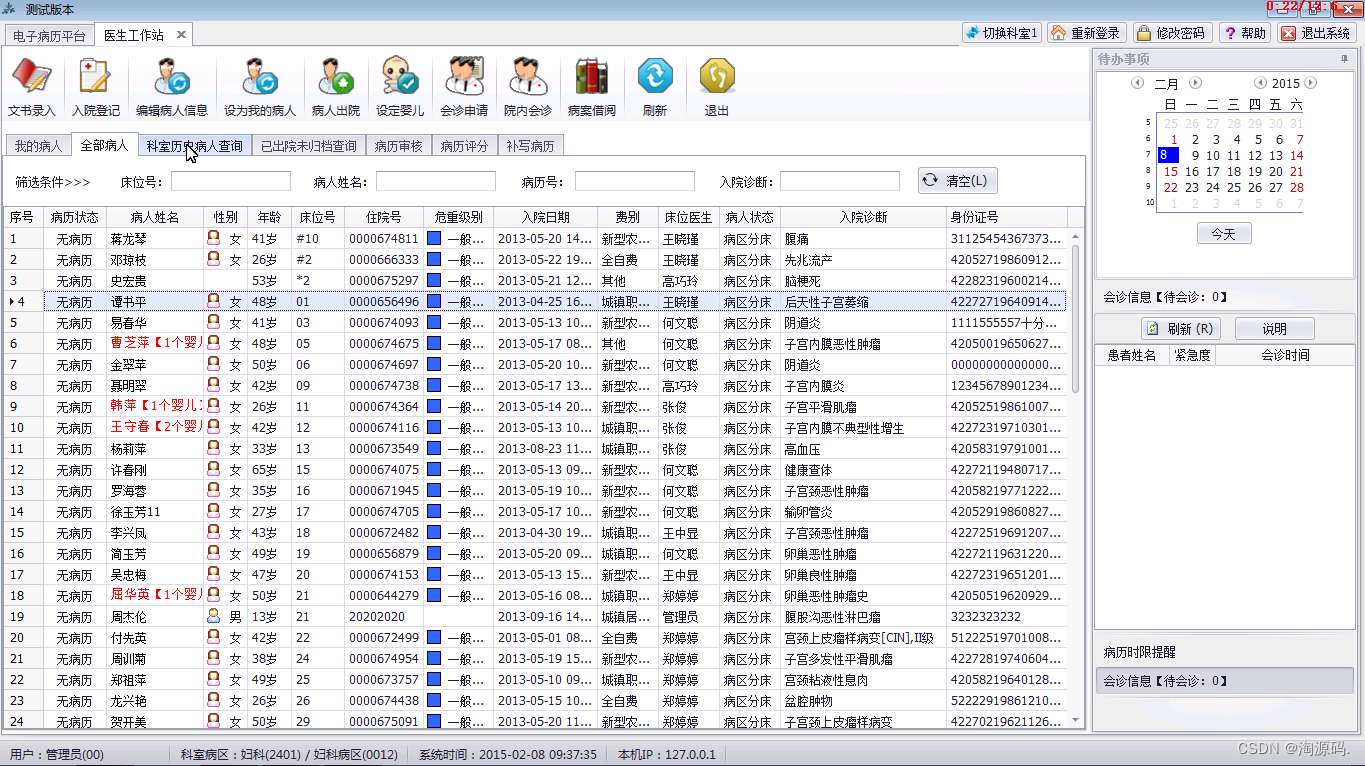Click the 刷新 refresh toolbar icon

tap(655, 88)
